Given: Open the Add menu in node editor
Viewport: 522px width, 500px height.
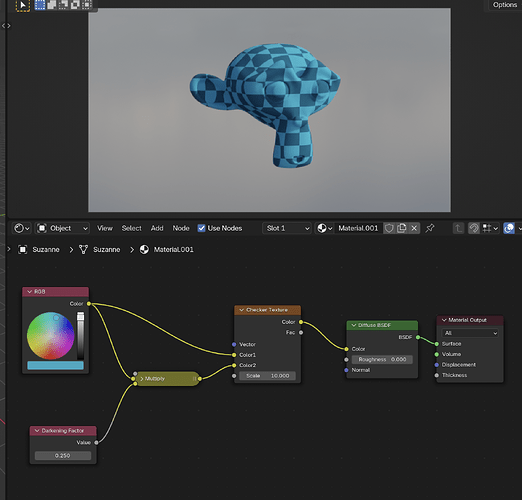Looking at the screenshot, I should [157, 228].
